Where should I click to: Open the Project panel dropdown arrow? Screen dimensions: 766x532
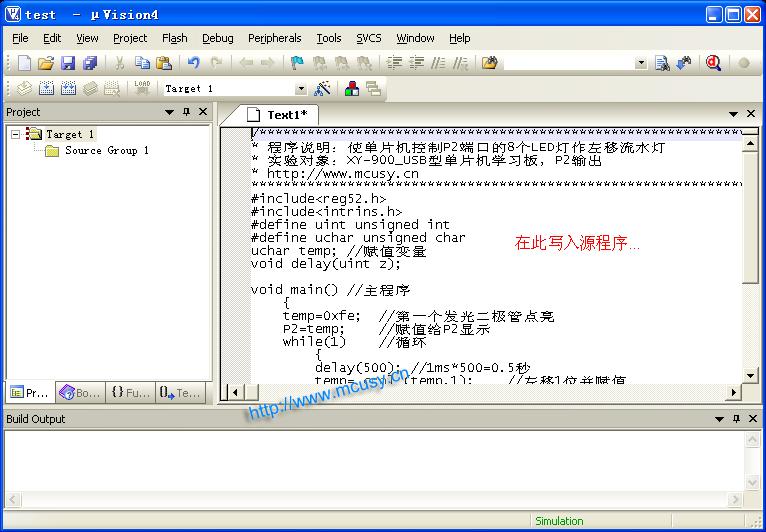pos(170,112)
